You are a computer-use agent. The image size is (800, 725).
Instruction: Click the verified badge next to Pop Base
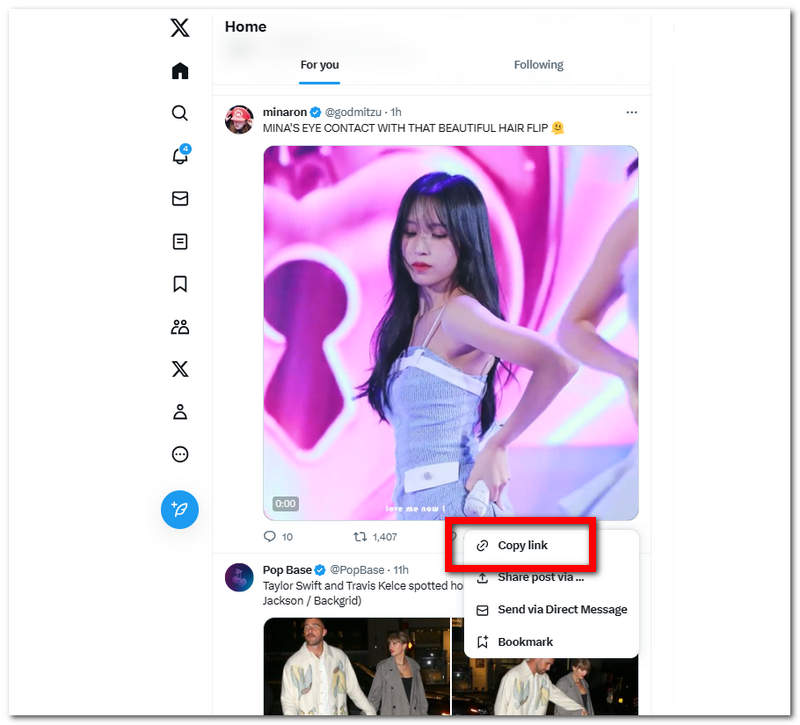[320, 570]
